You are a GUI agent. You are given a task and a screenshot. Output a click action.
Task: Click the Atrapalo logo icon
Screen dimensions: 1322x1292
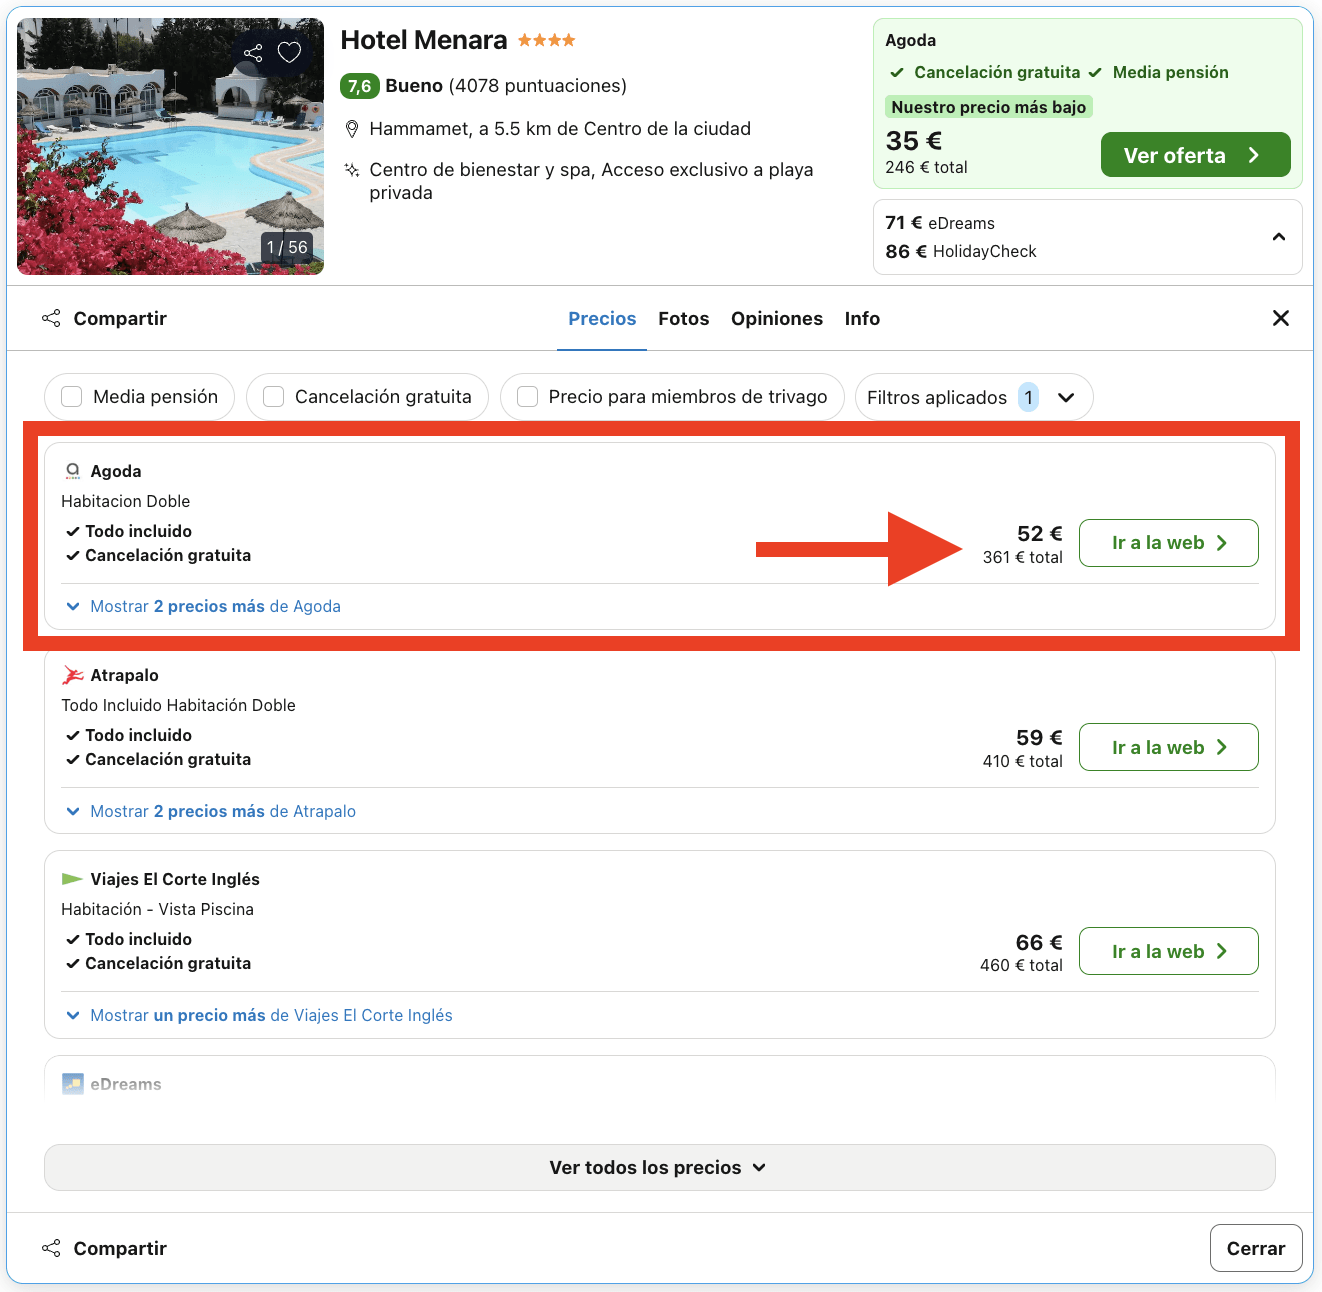pos(72,674)
